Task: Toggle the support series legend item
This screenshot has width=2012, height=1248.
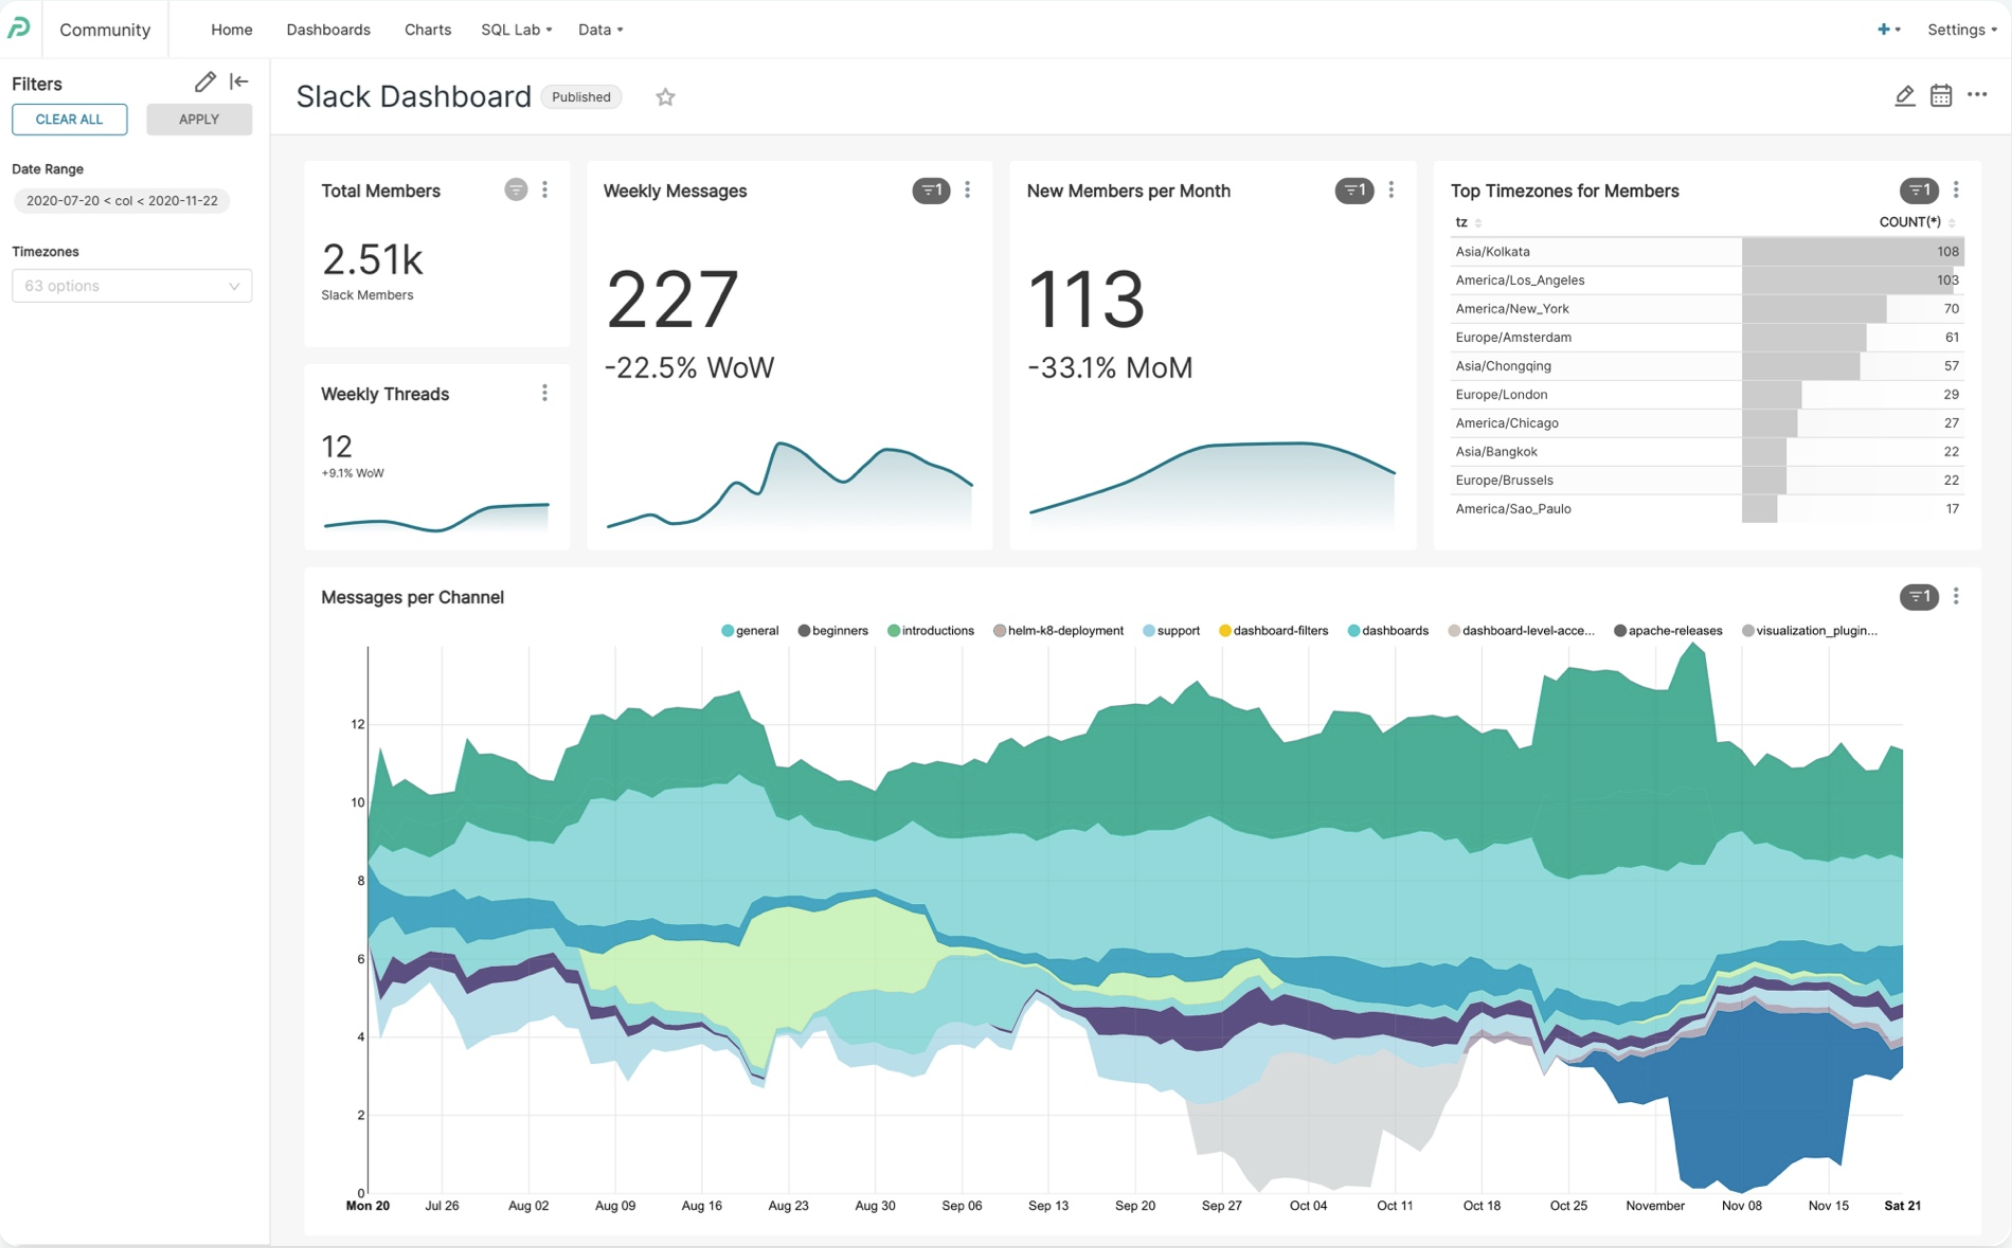Action: (1172, 631)
